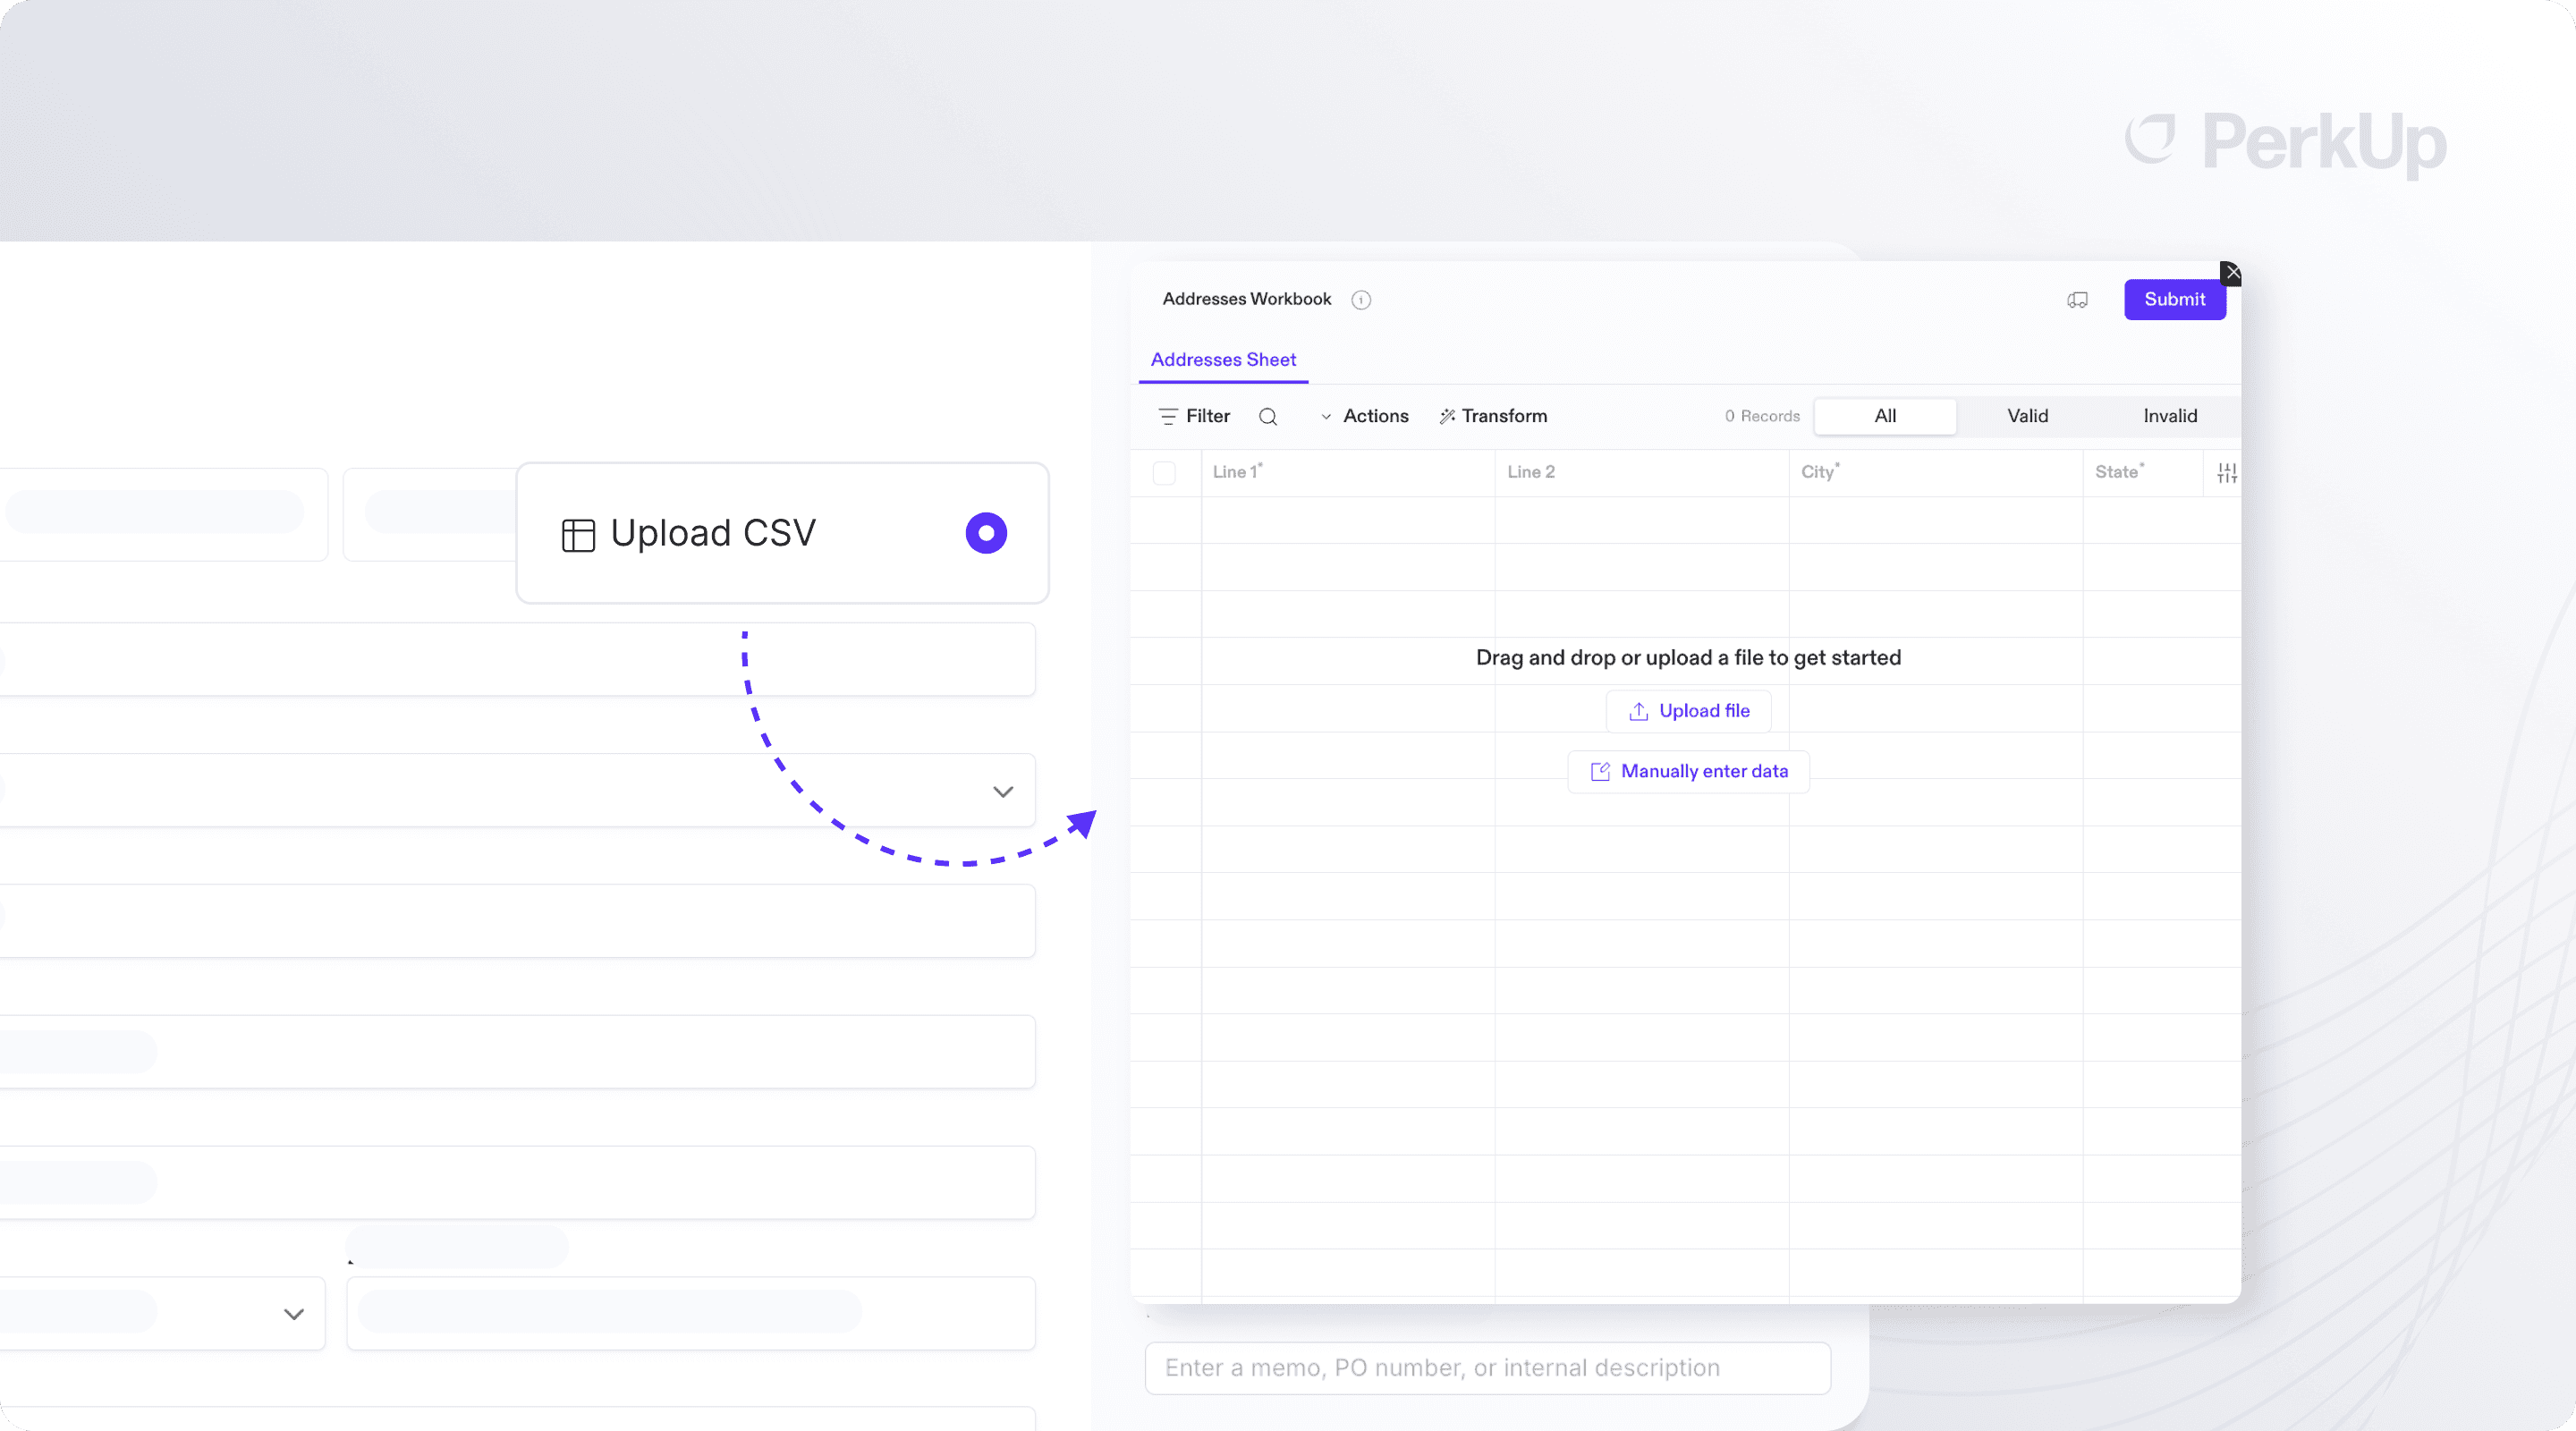Image resolution: width=2576 pixels, height=1431 pixels.
Task: Open the column settings sliders icon
Action: [2226, 473]
